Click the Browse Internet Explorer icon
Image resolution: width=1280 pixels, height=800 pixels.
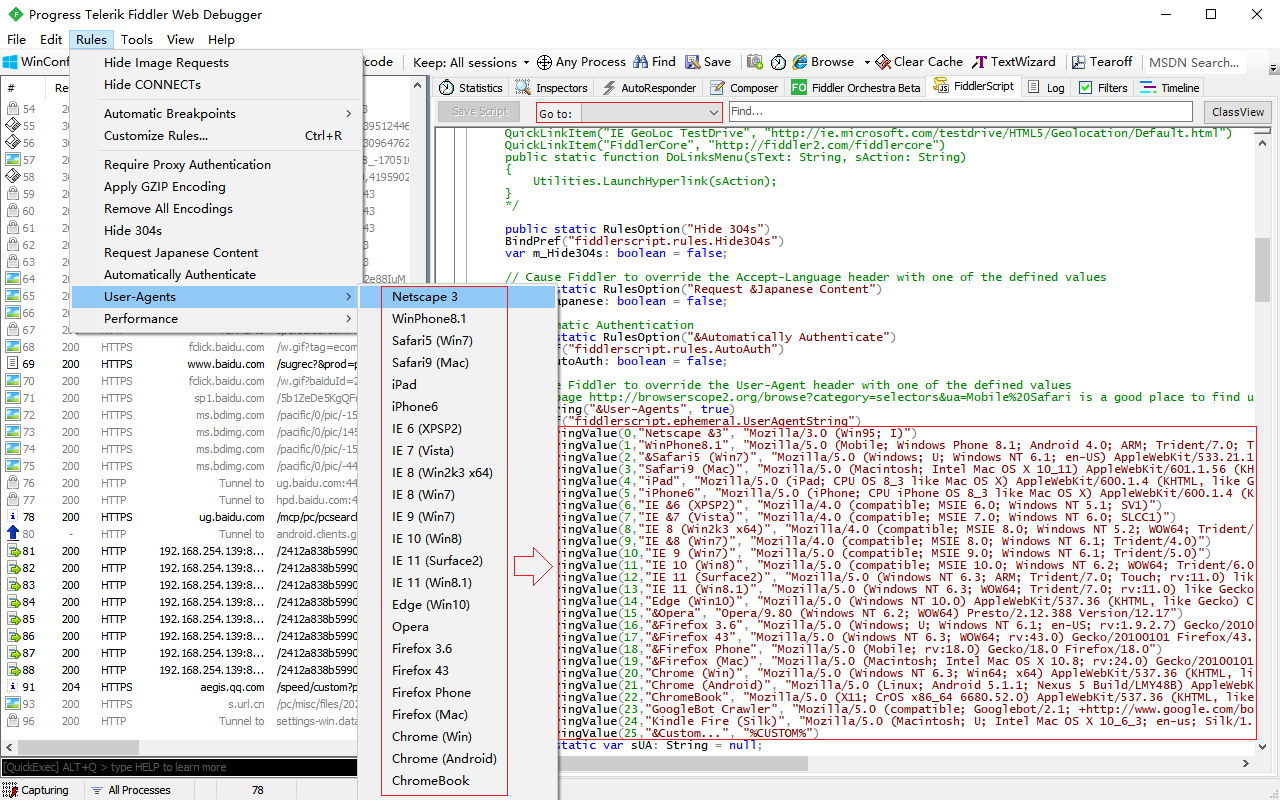799,62
